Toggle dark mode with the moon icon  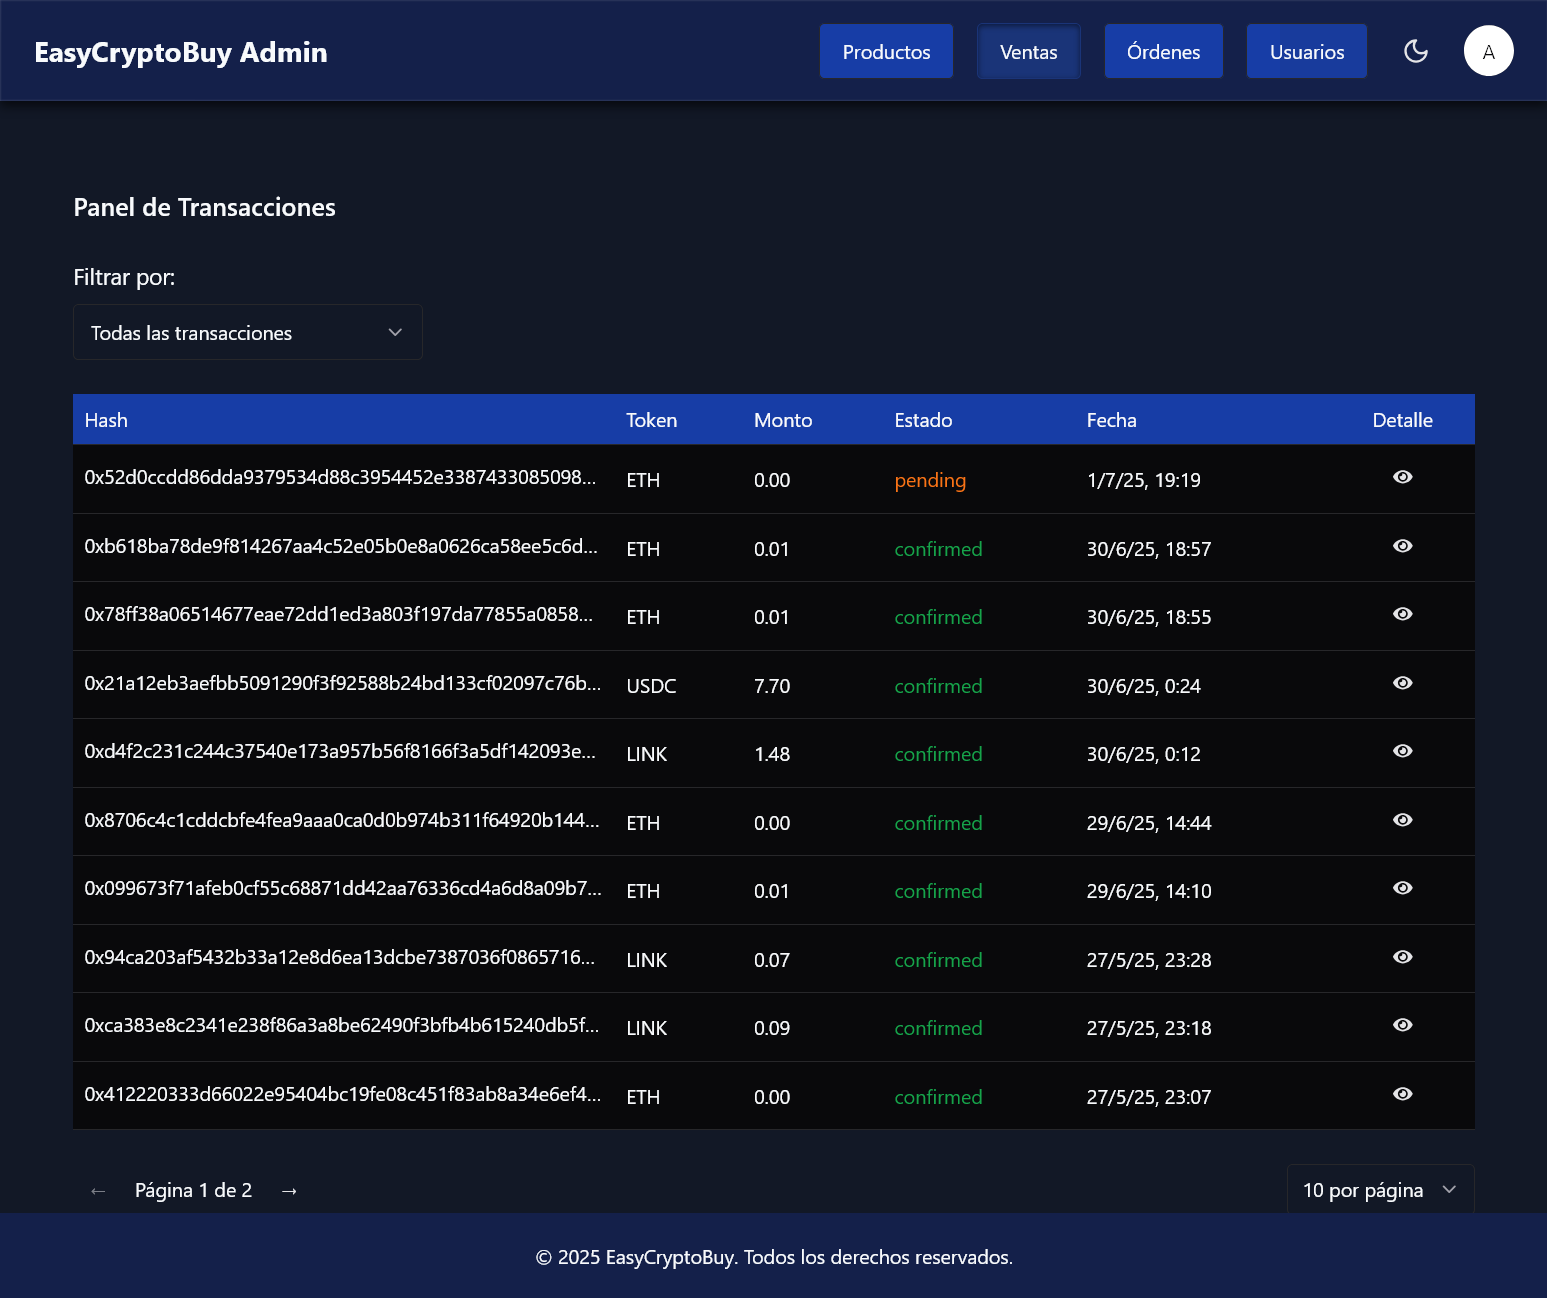tap(1415, 51)
